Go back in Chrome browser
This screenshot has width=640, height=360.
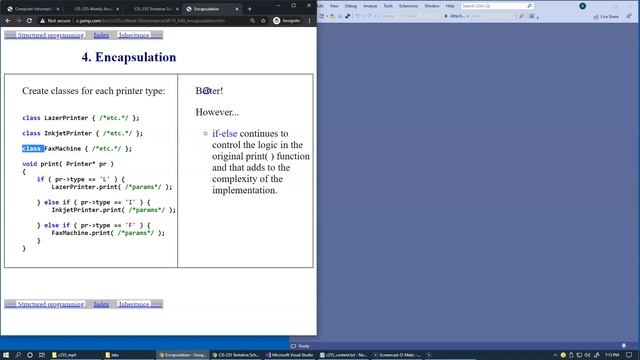[8, 20]
